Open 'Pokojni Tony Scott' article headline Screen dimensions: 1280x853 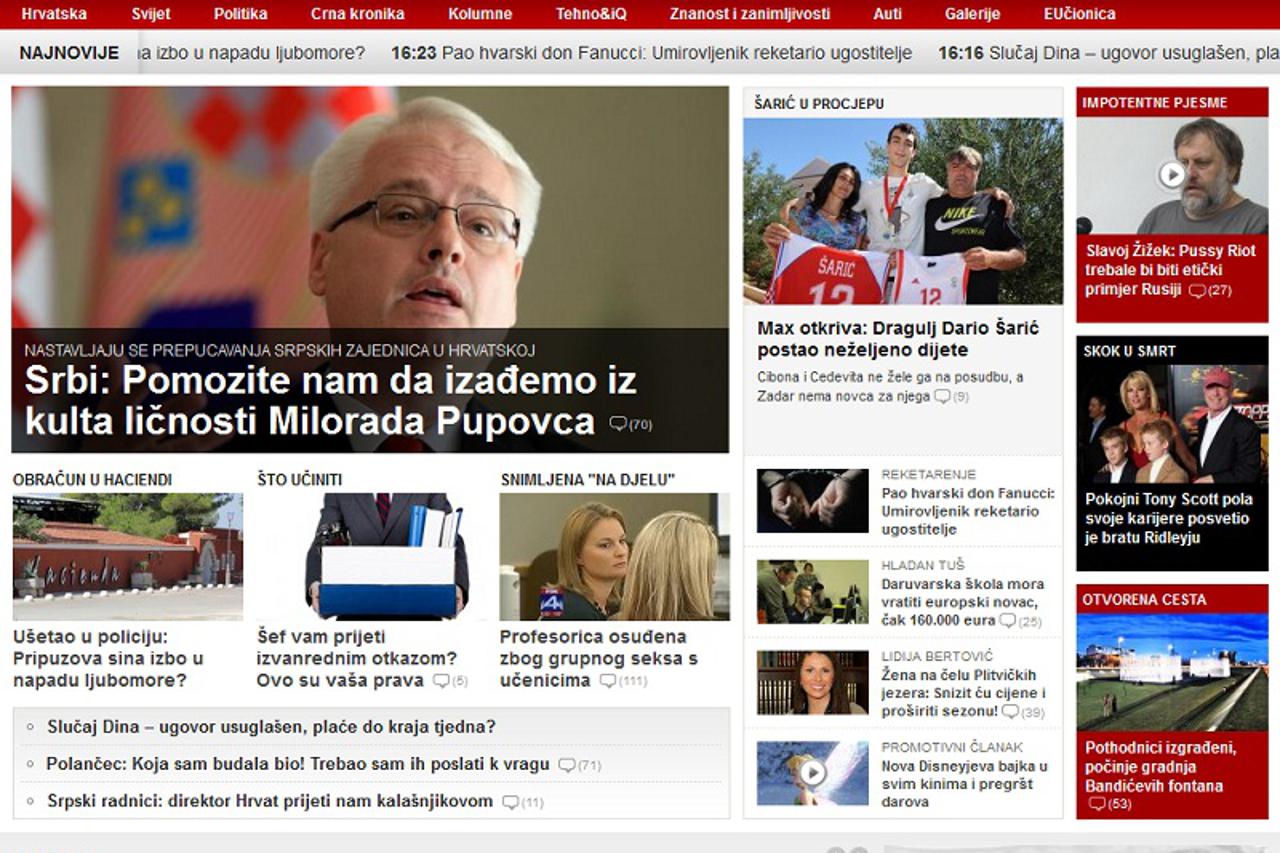(1169, 518)
